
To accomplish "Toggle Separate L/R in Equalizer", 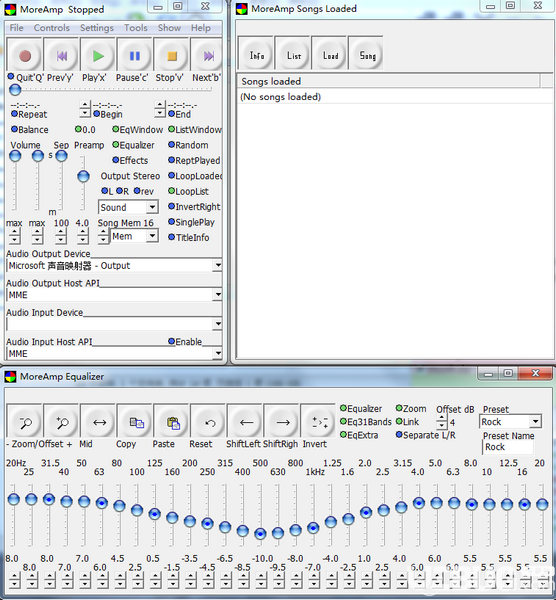I will [426, 435].
